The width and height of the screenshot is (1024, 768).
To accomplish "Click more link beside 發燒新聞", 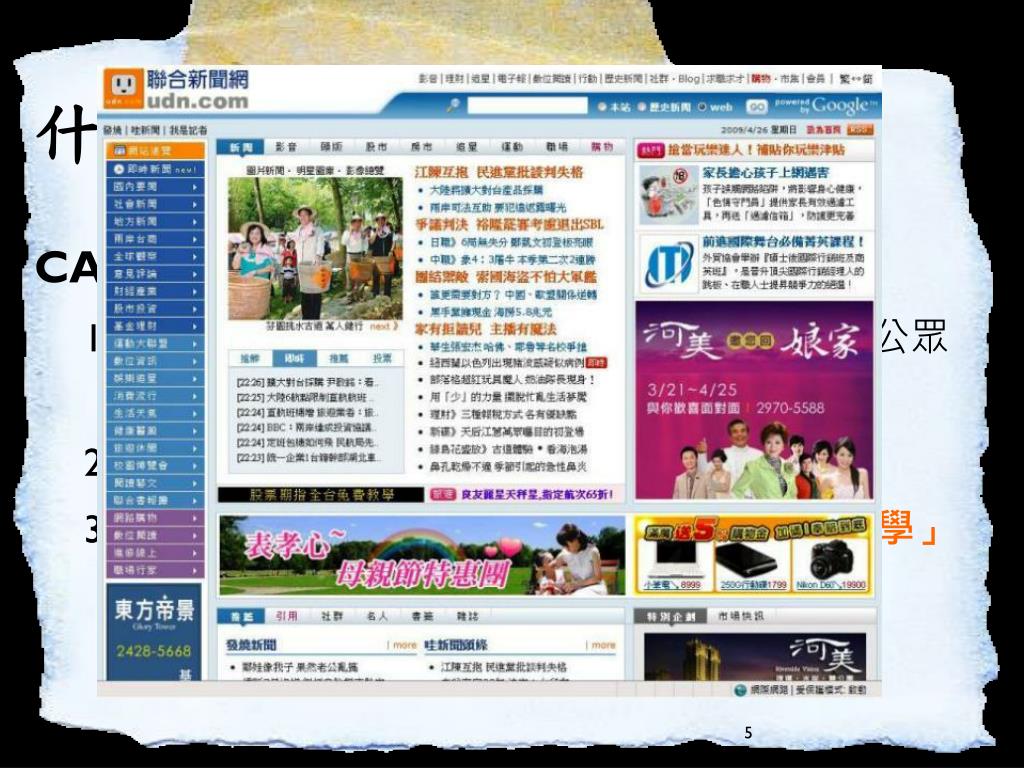I will [x=404, y=645].
